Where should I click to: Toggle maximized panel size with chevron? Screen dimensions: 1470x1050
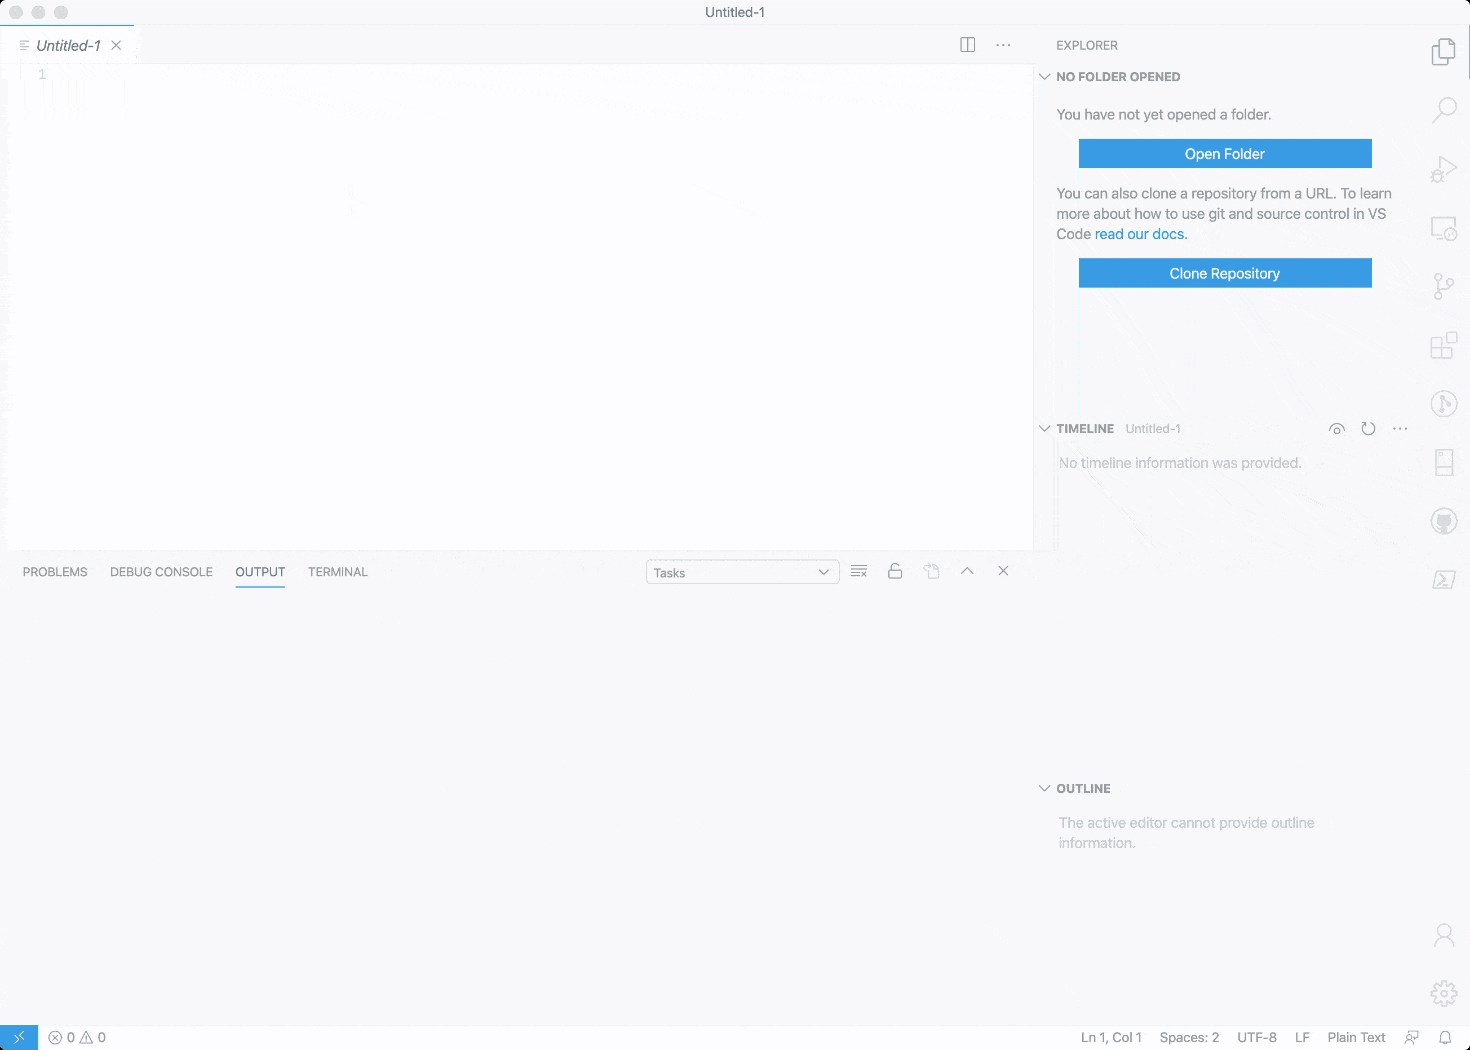[967, 572]
